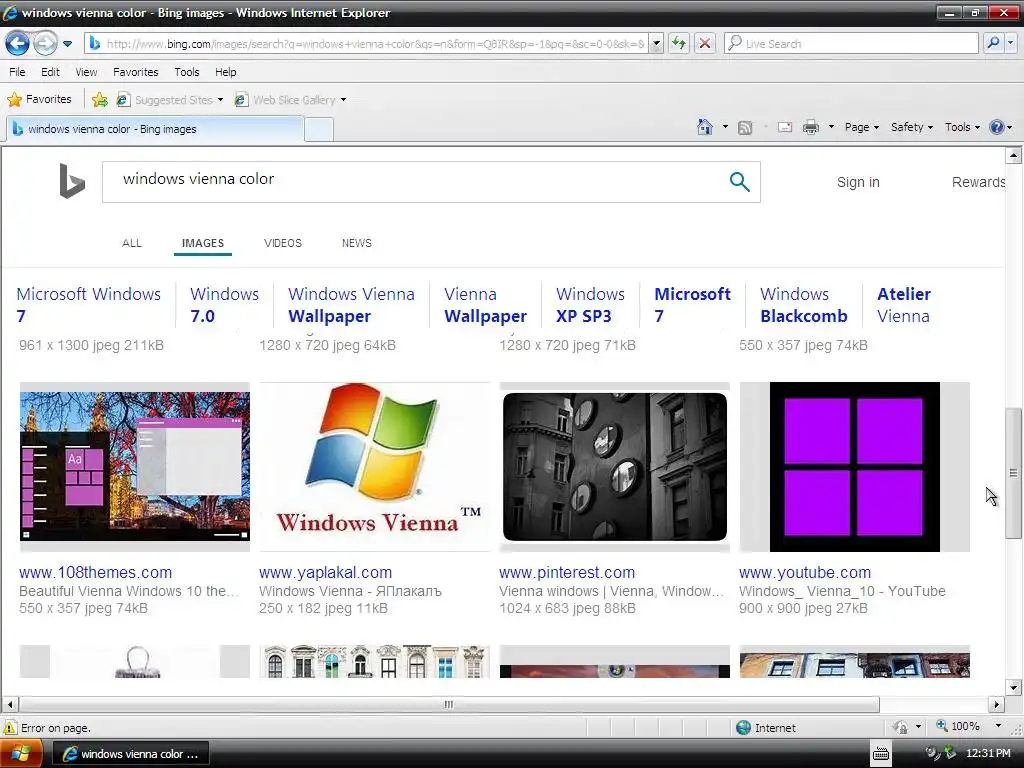Screen dimensions: 1024x768
Task: Open the Page command bar menu
Action: click(x=861, y=127)
